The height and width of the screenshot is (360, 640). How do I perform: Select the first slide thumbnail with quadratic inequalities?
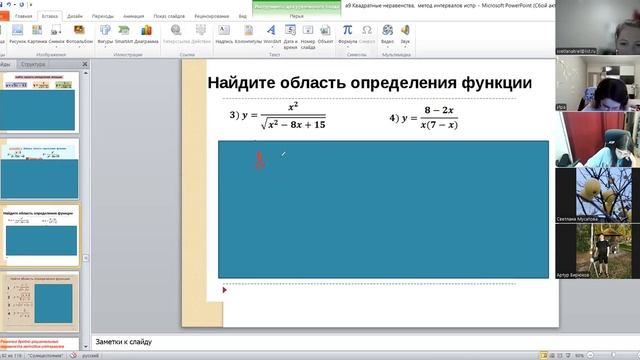point(39,102)
